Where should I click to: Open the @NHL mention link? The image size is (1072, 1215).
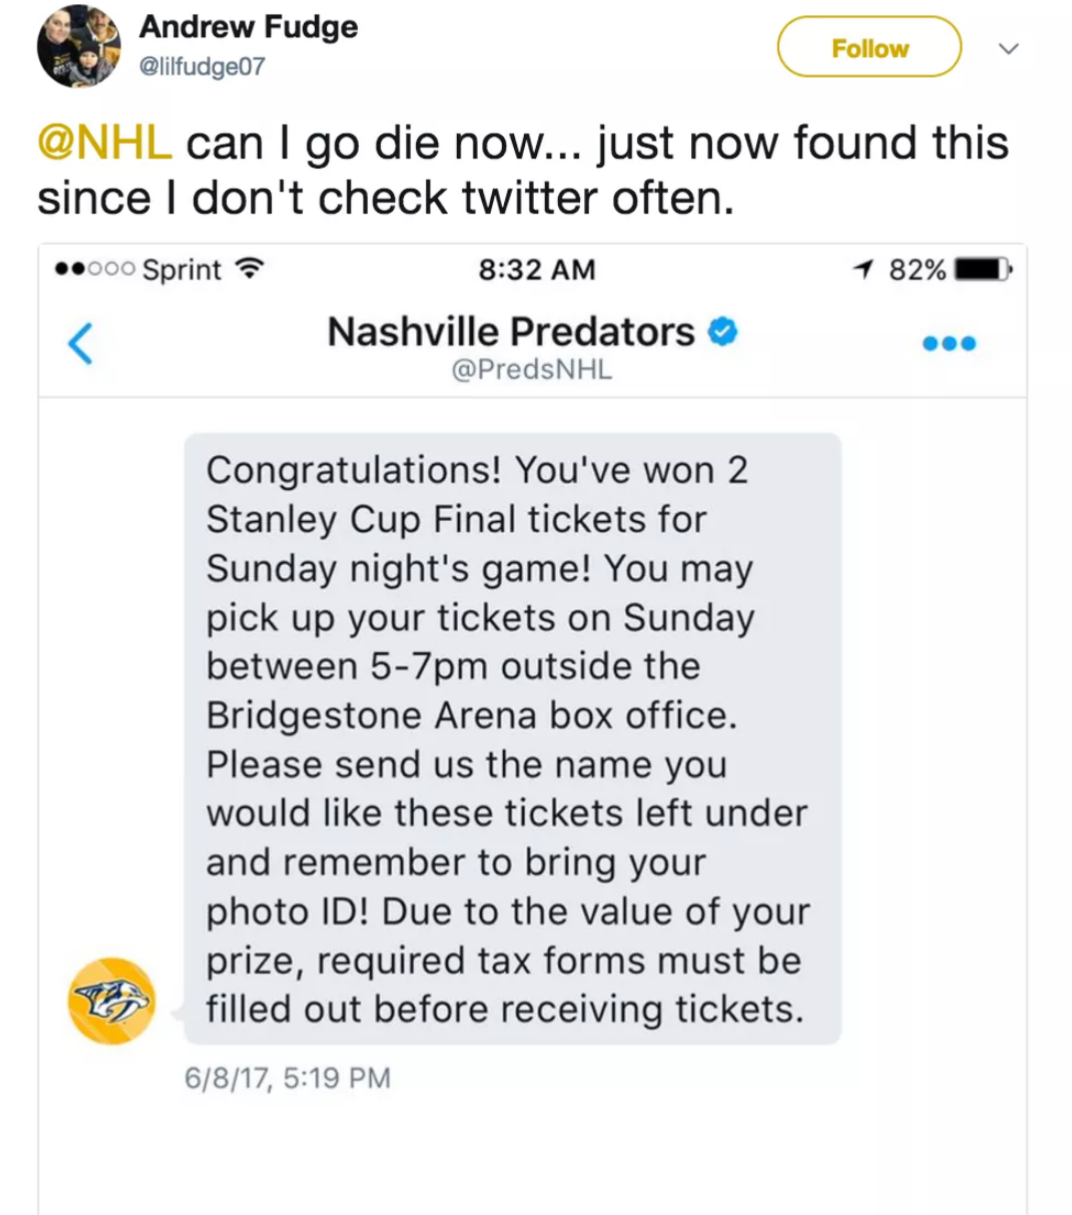pos(104,142)
